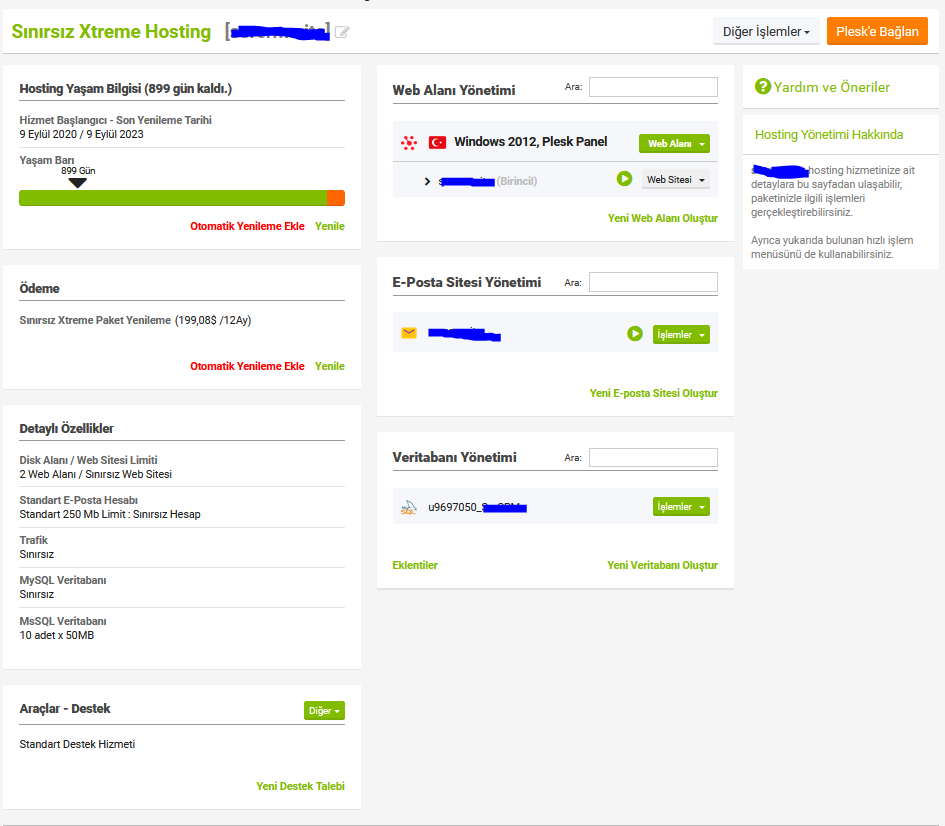945x826 pixels.
Task: Open the Diğer İşlemler dropdown
Action: point(766,31)
